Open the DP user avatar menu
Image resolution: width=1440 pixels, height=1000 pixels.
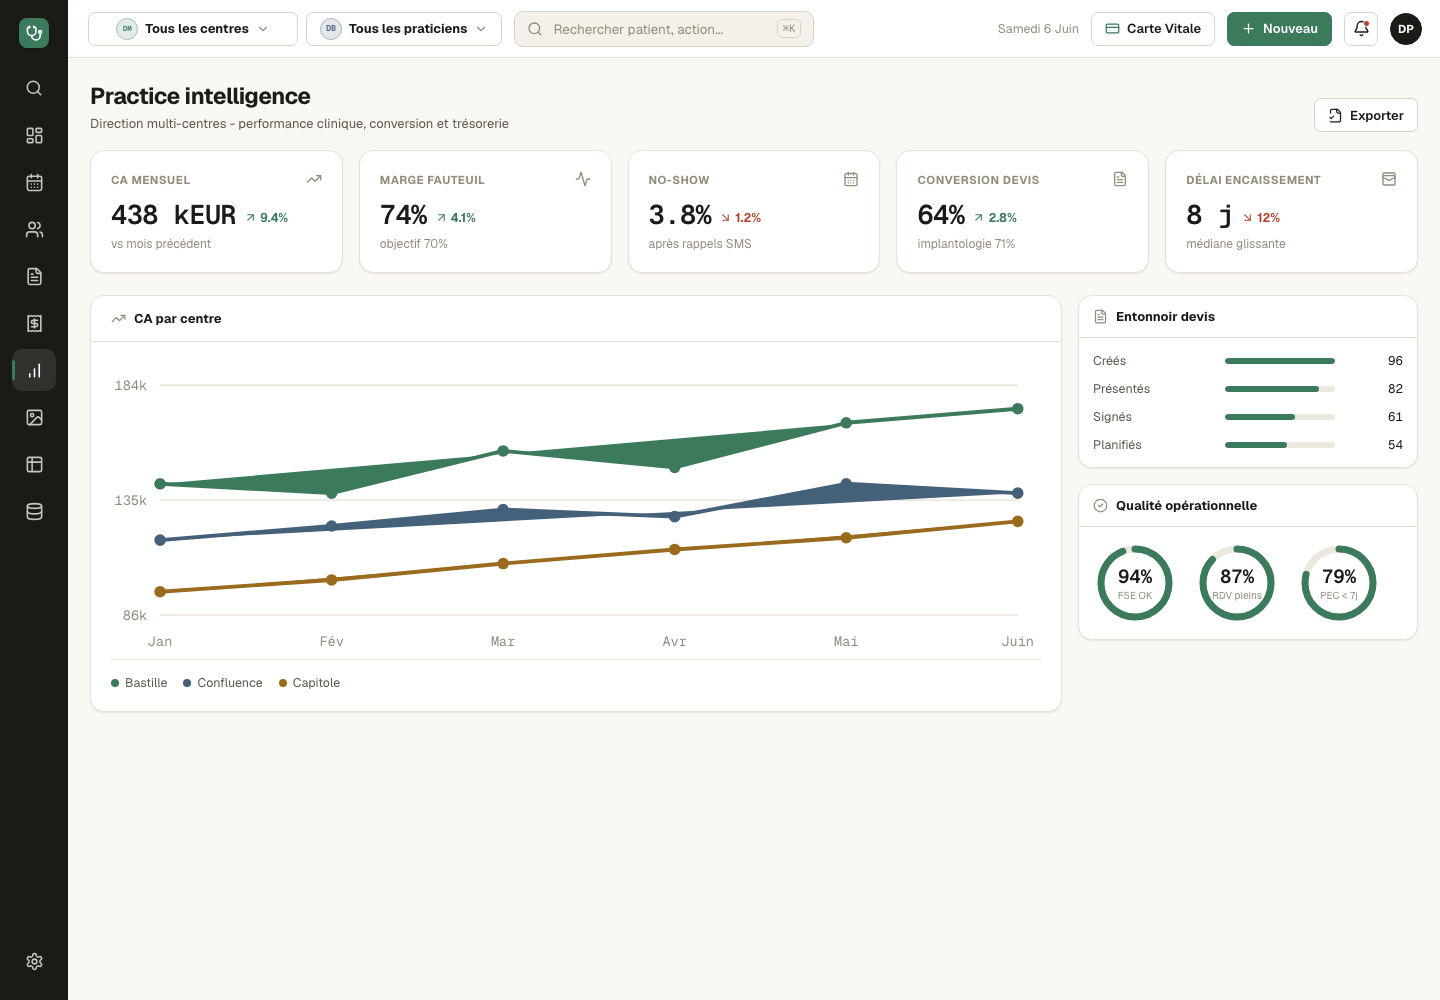point(1406,29)
